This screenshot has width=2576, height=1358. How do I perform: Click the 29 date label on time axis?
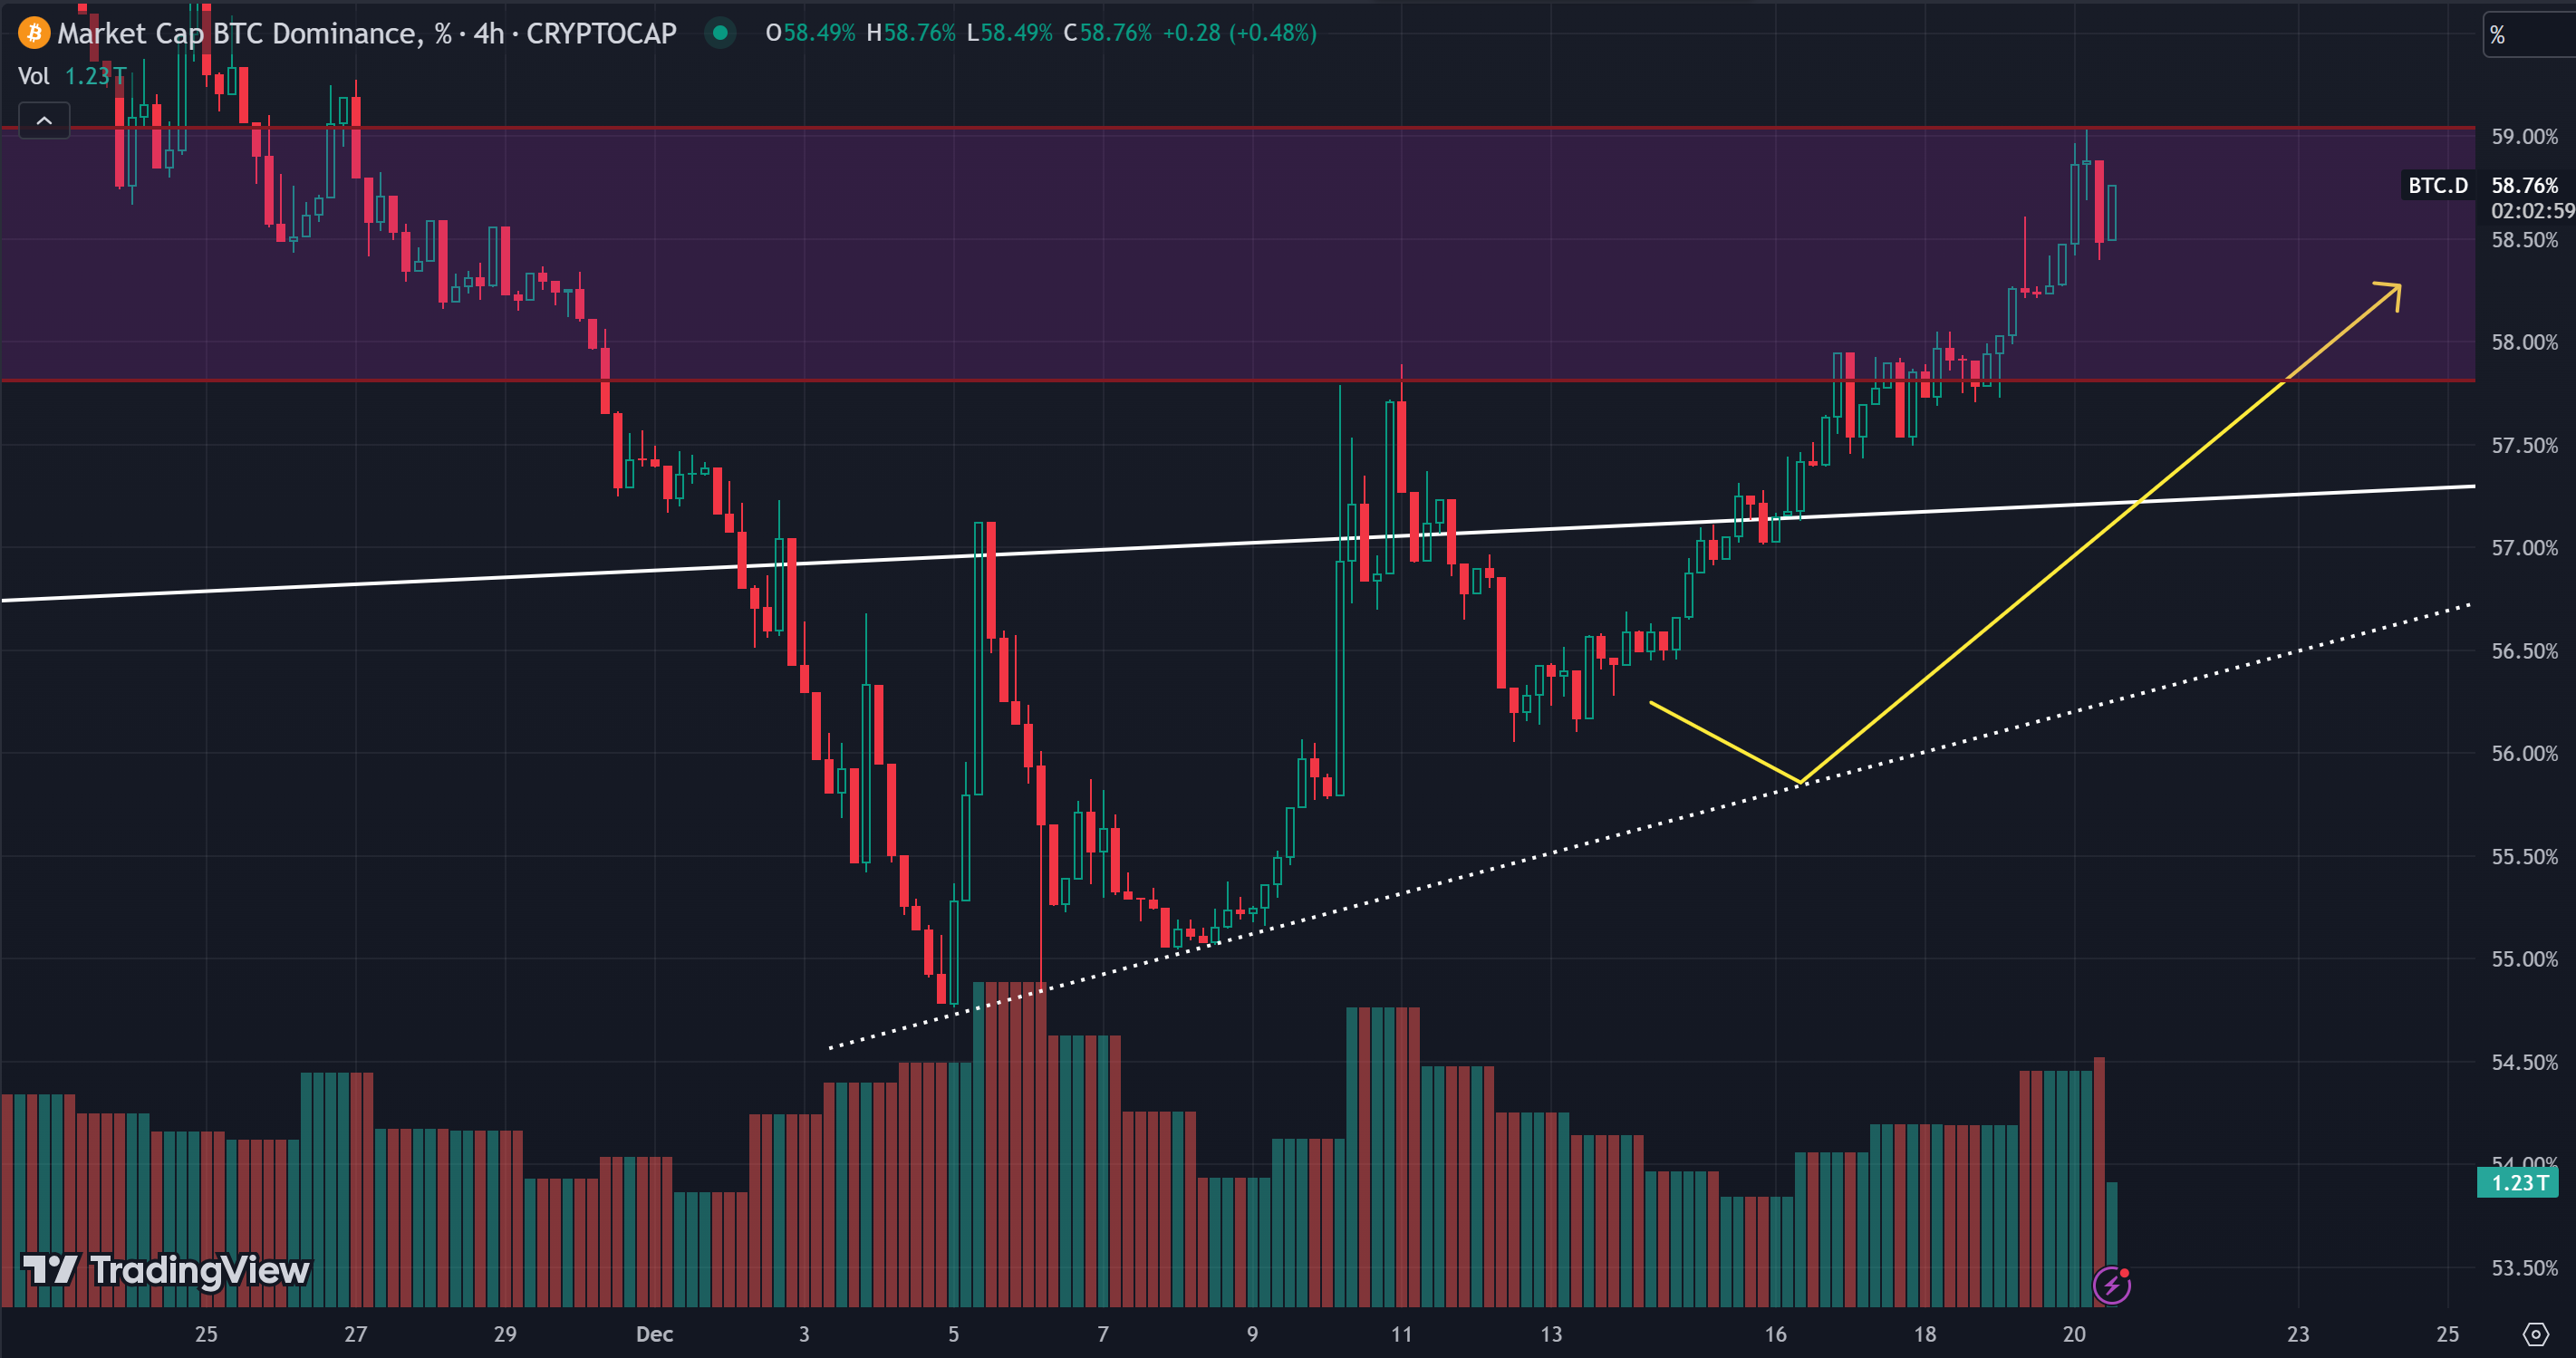pos(505,1334)
